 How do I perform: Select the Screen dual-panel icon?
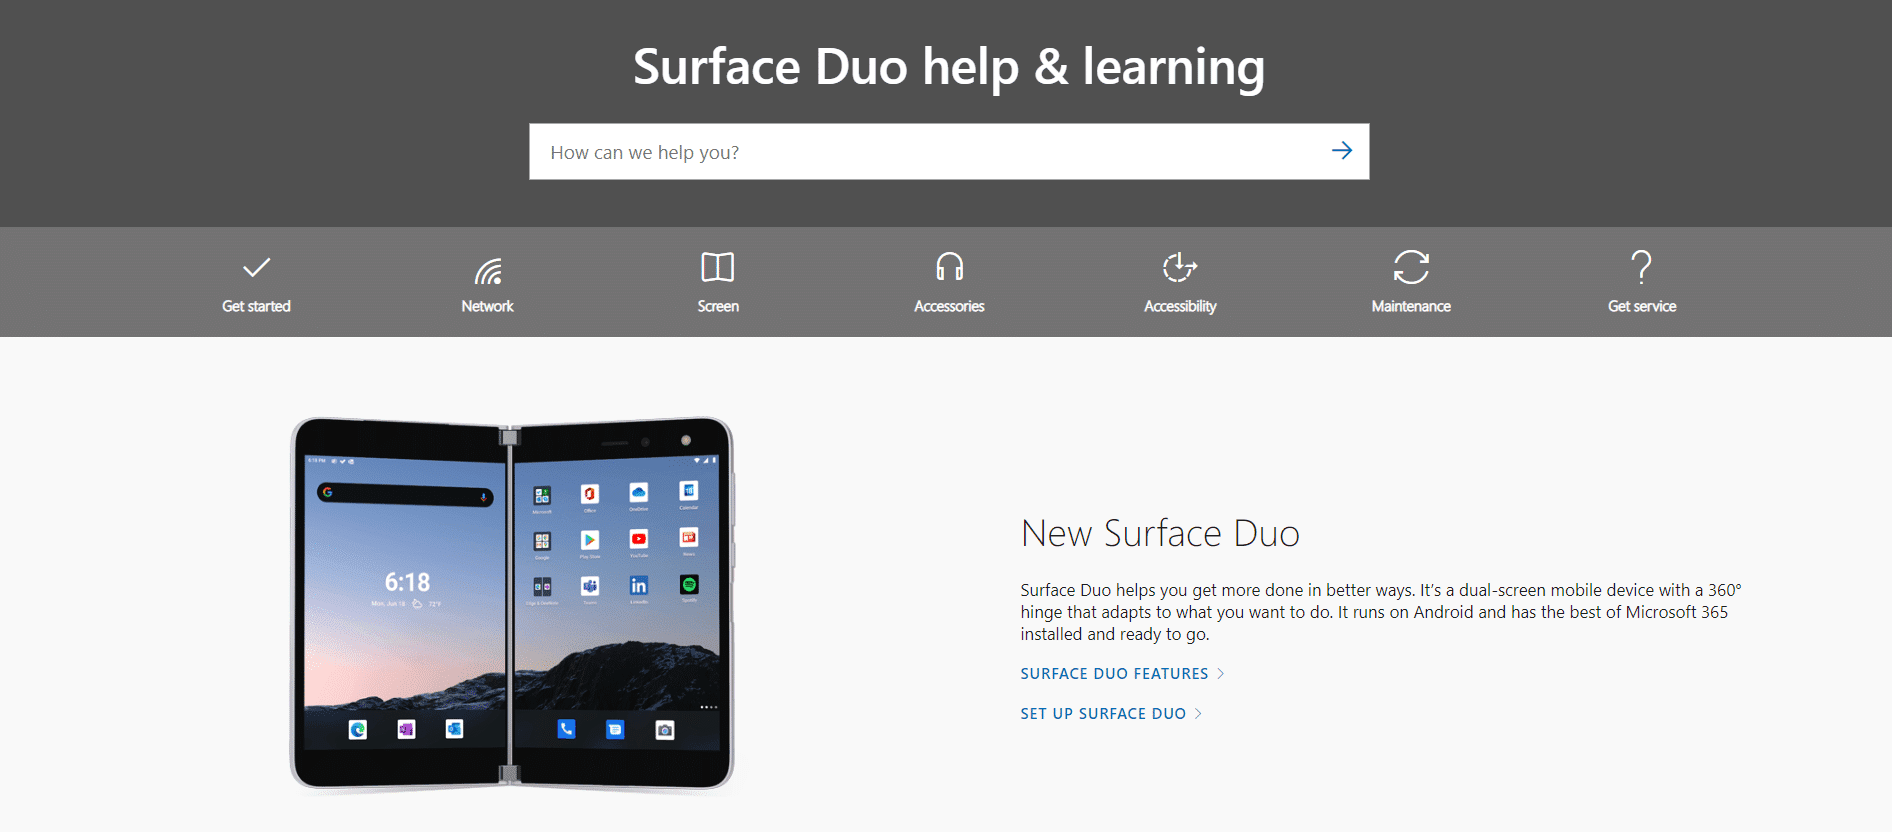(x=718, y=267)
